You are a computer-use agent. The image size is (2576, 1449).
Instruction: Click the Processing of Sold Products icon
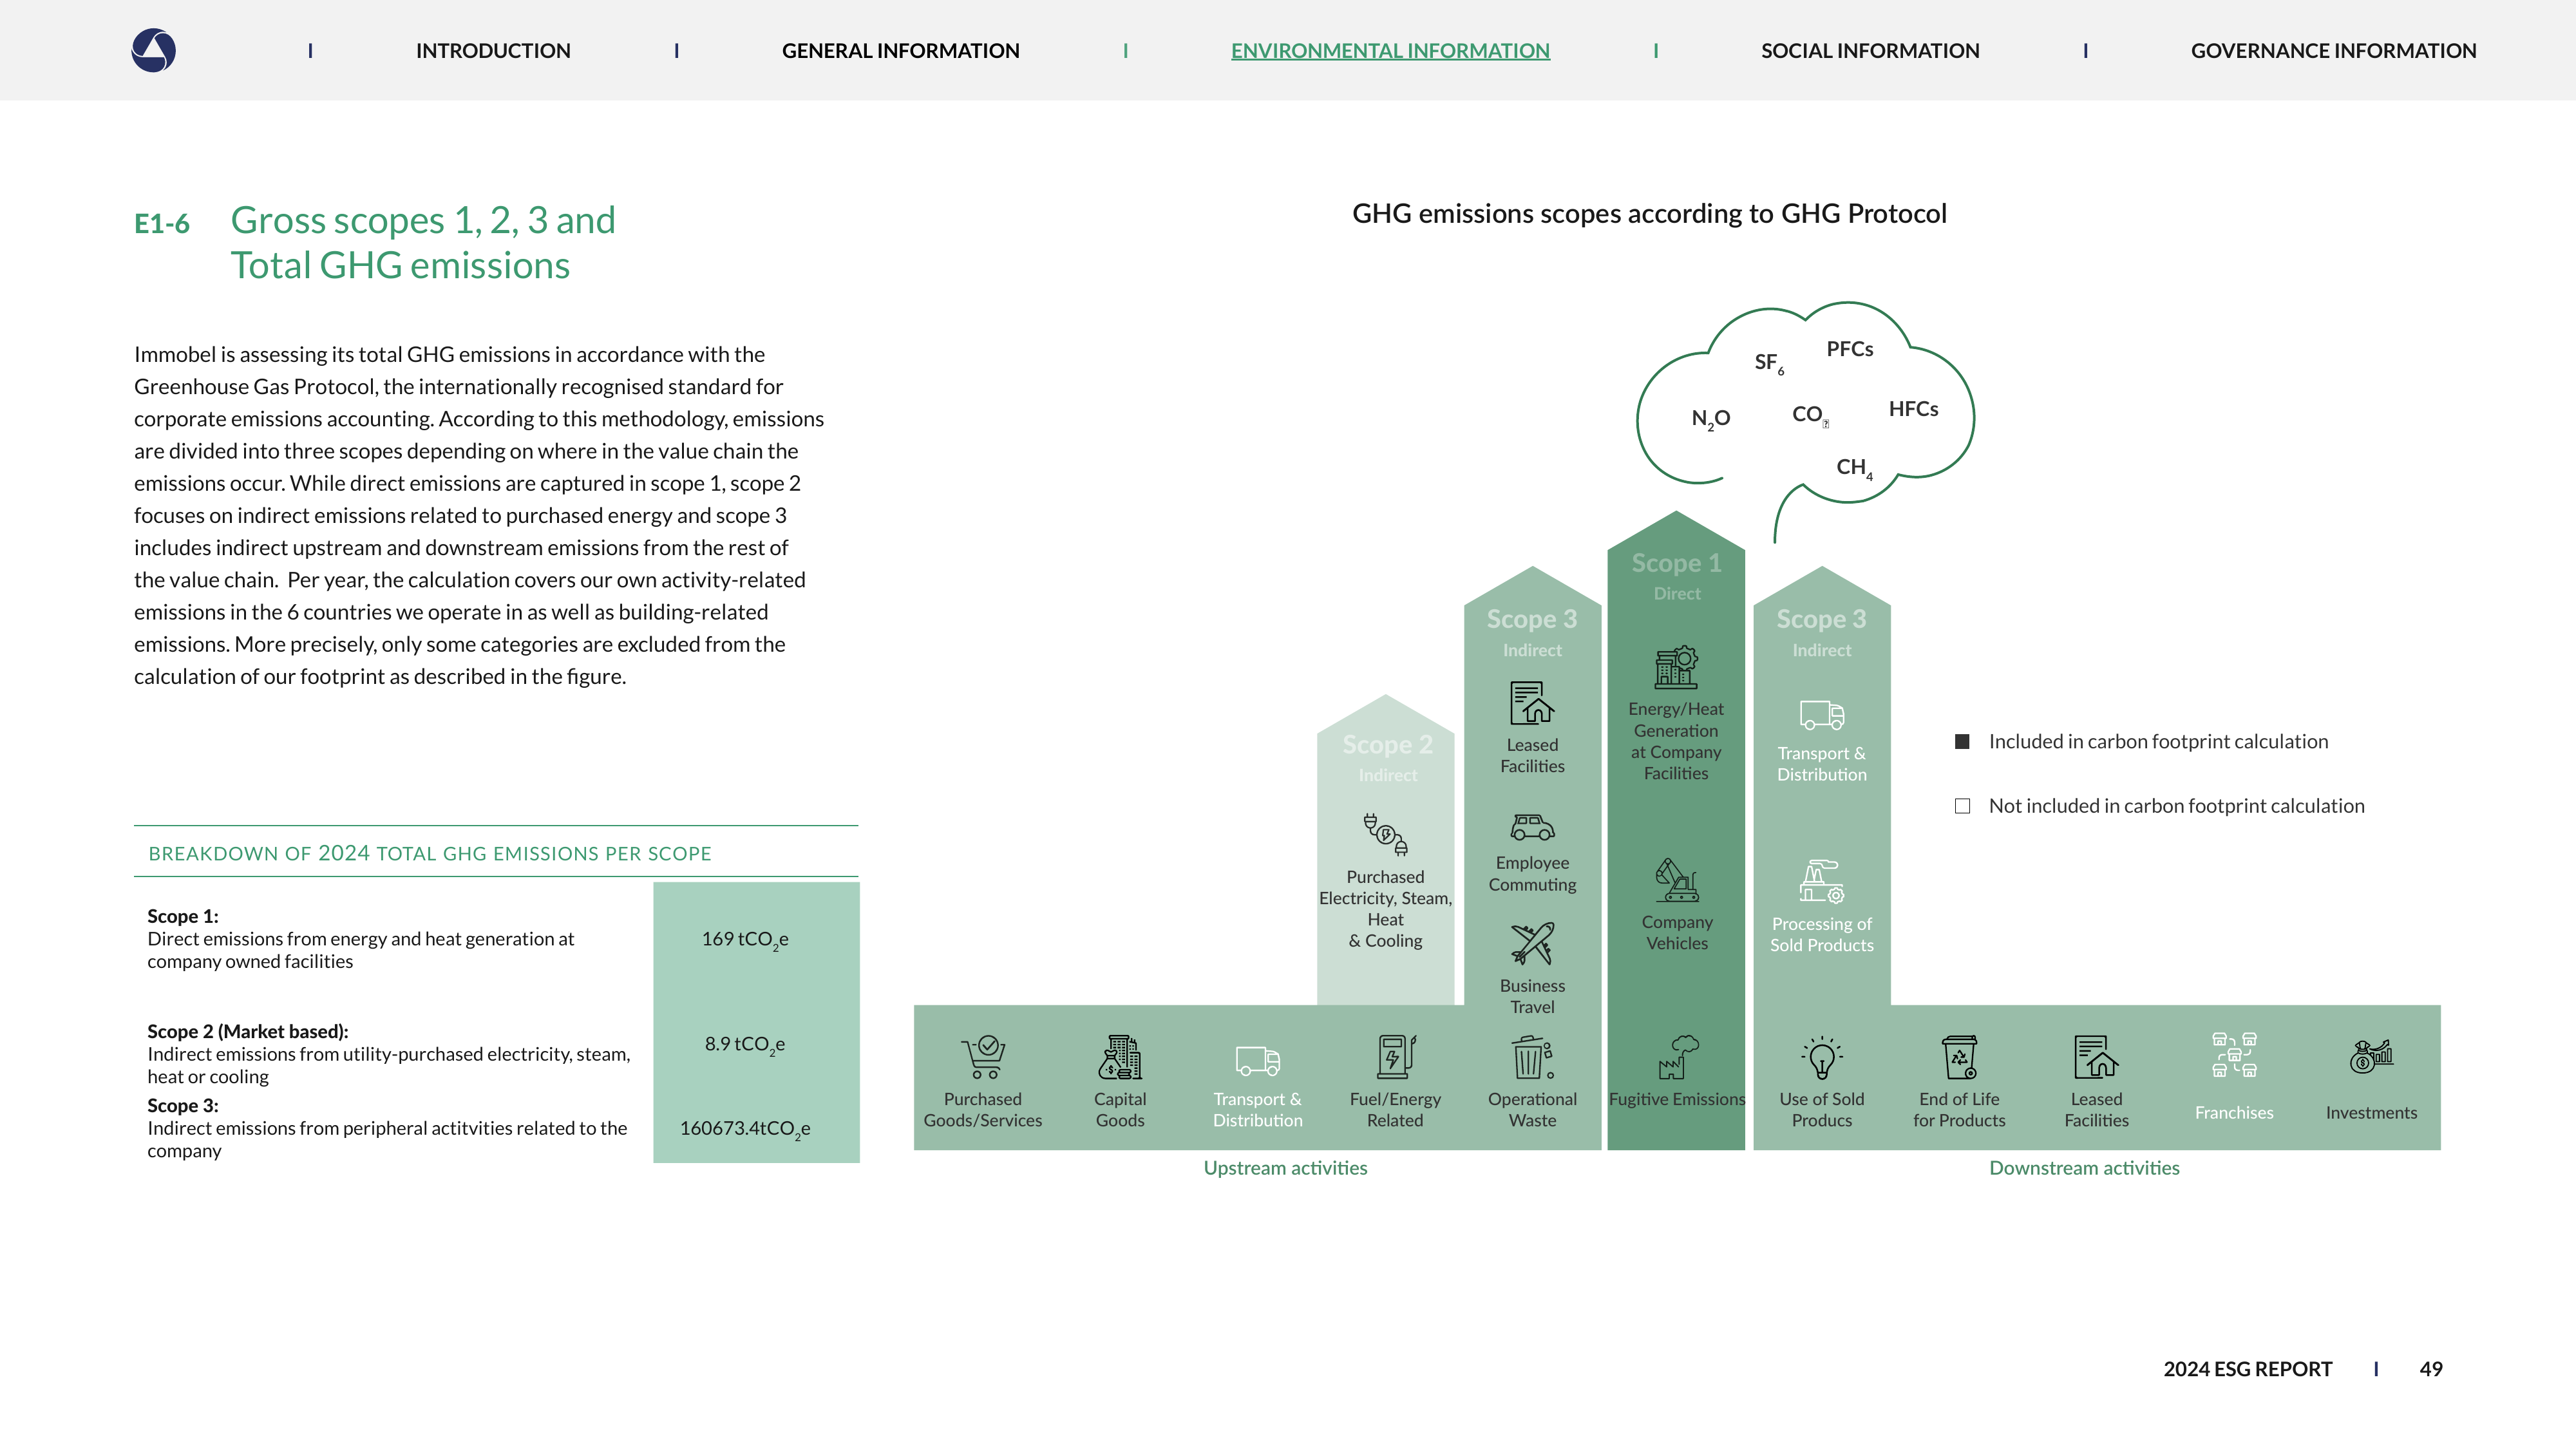(x=1822, y=881)
